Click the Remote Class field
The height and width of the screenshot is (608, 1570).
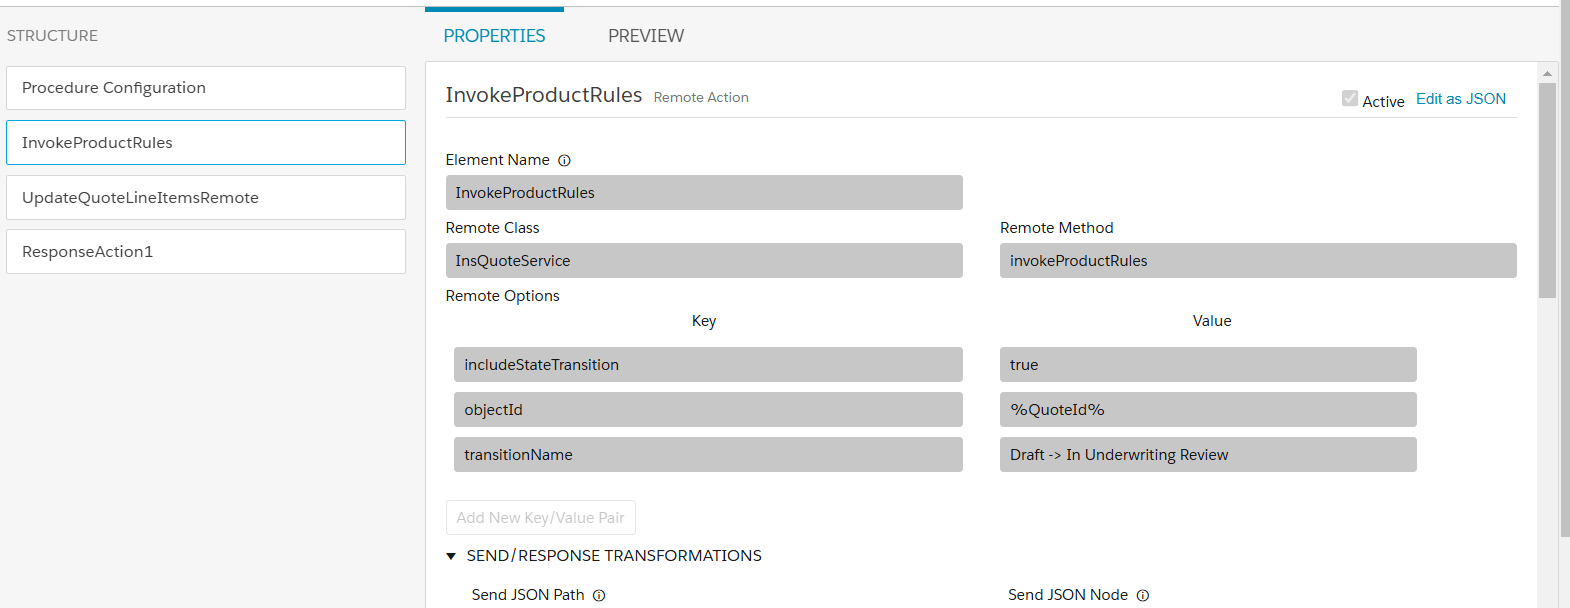coord(704,261)
